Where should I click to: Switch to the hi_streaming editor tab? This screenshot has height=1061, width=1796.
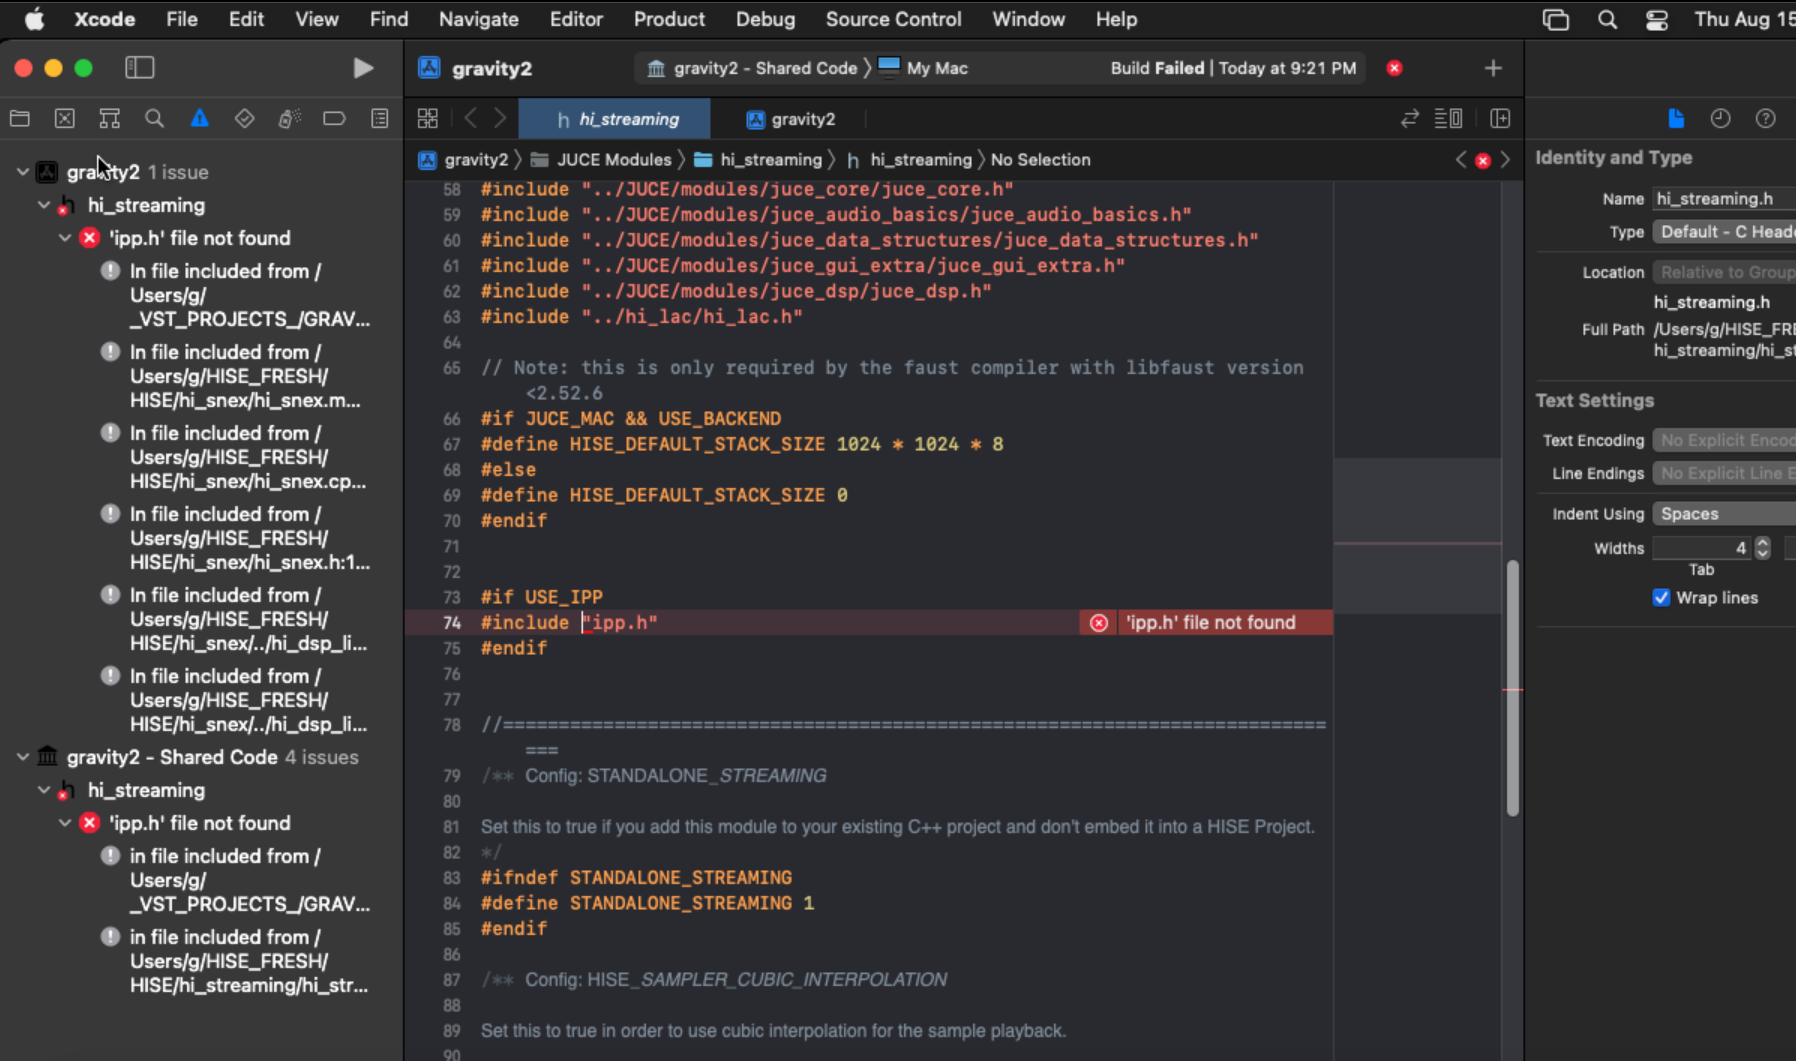pyautogui.click(x=616, y=119)
